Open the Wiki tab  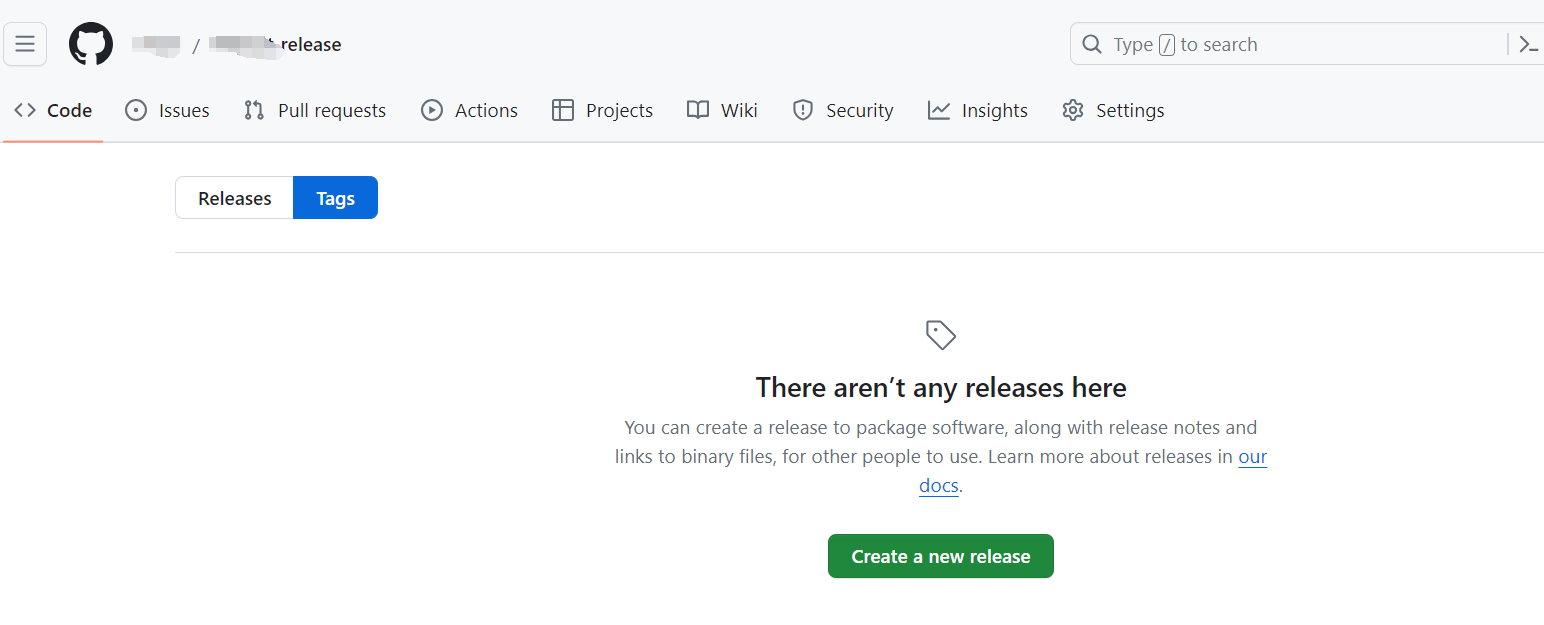click(722, 110)
